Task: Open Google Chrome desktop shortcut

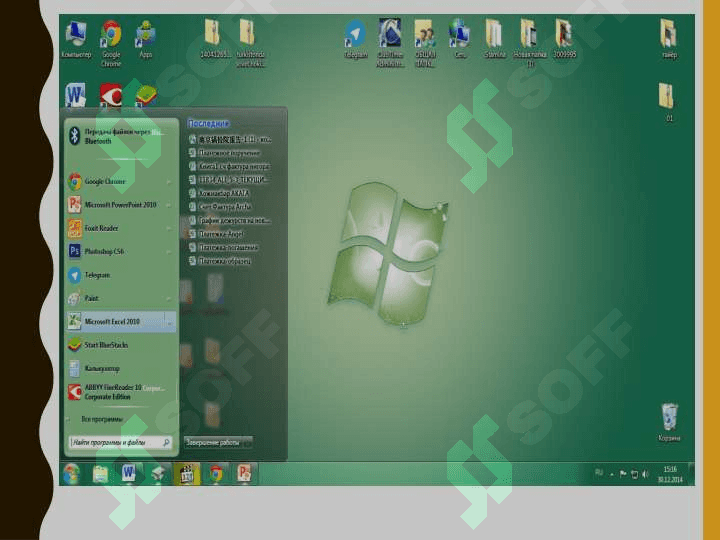Action: 111,43
